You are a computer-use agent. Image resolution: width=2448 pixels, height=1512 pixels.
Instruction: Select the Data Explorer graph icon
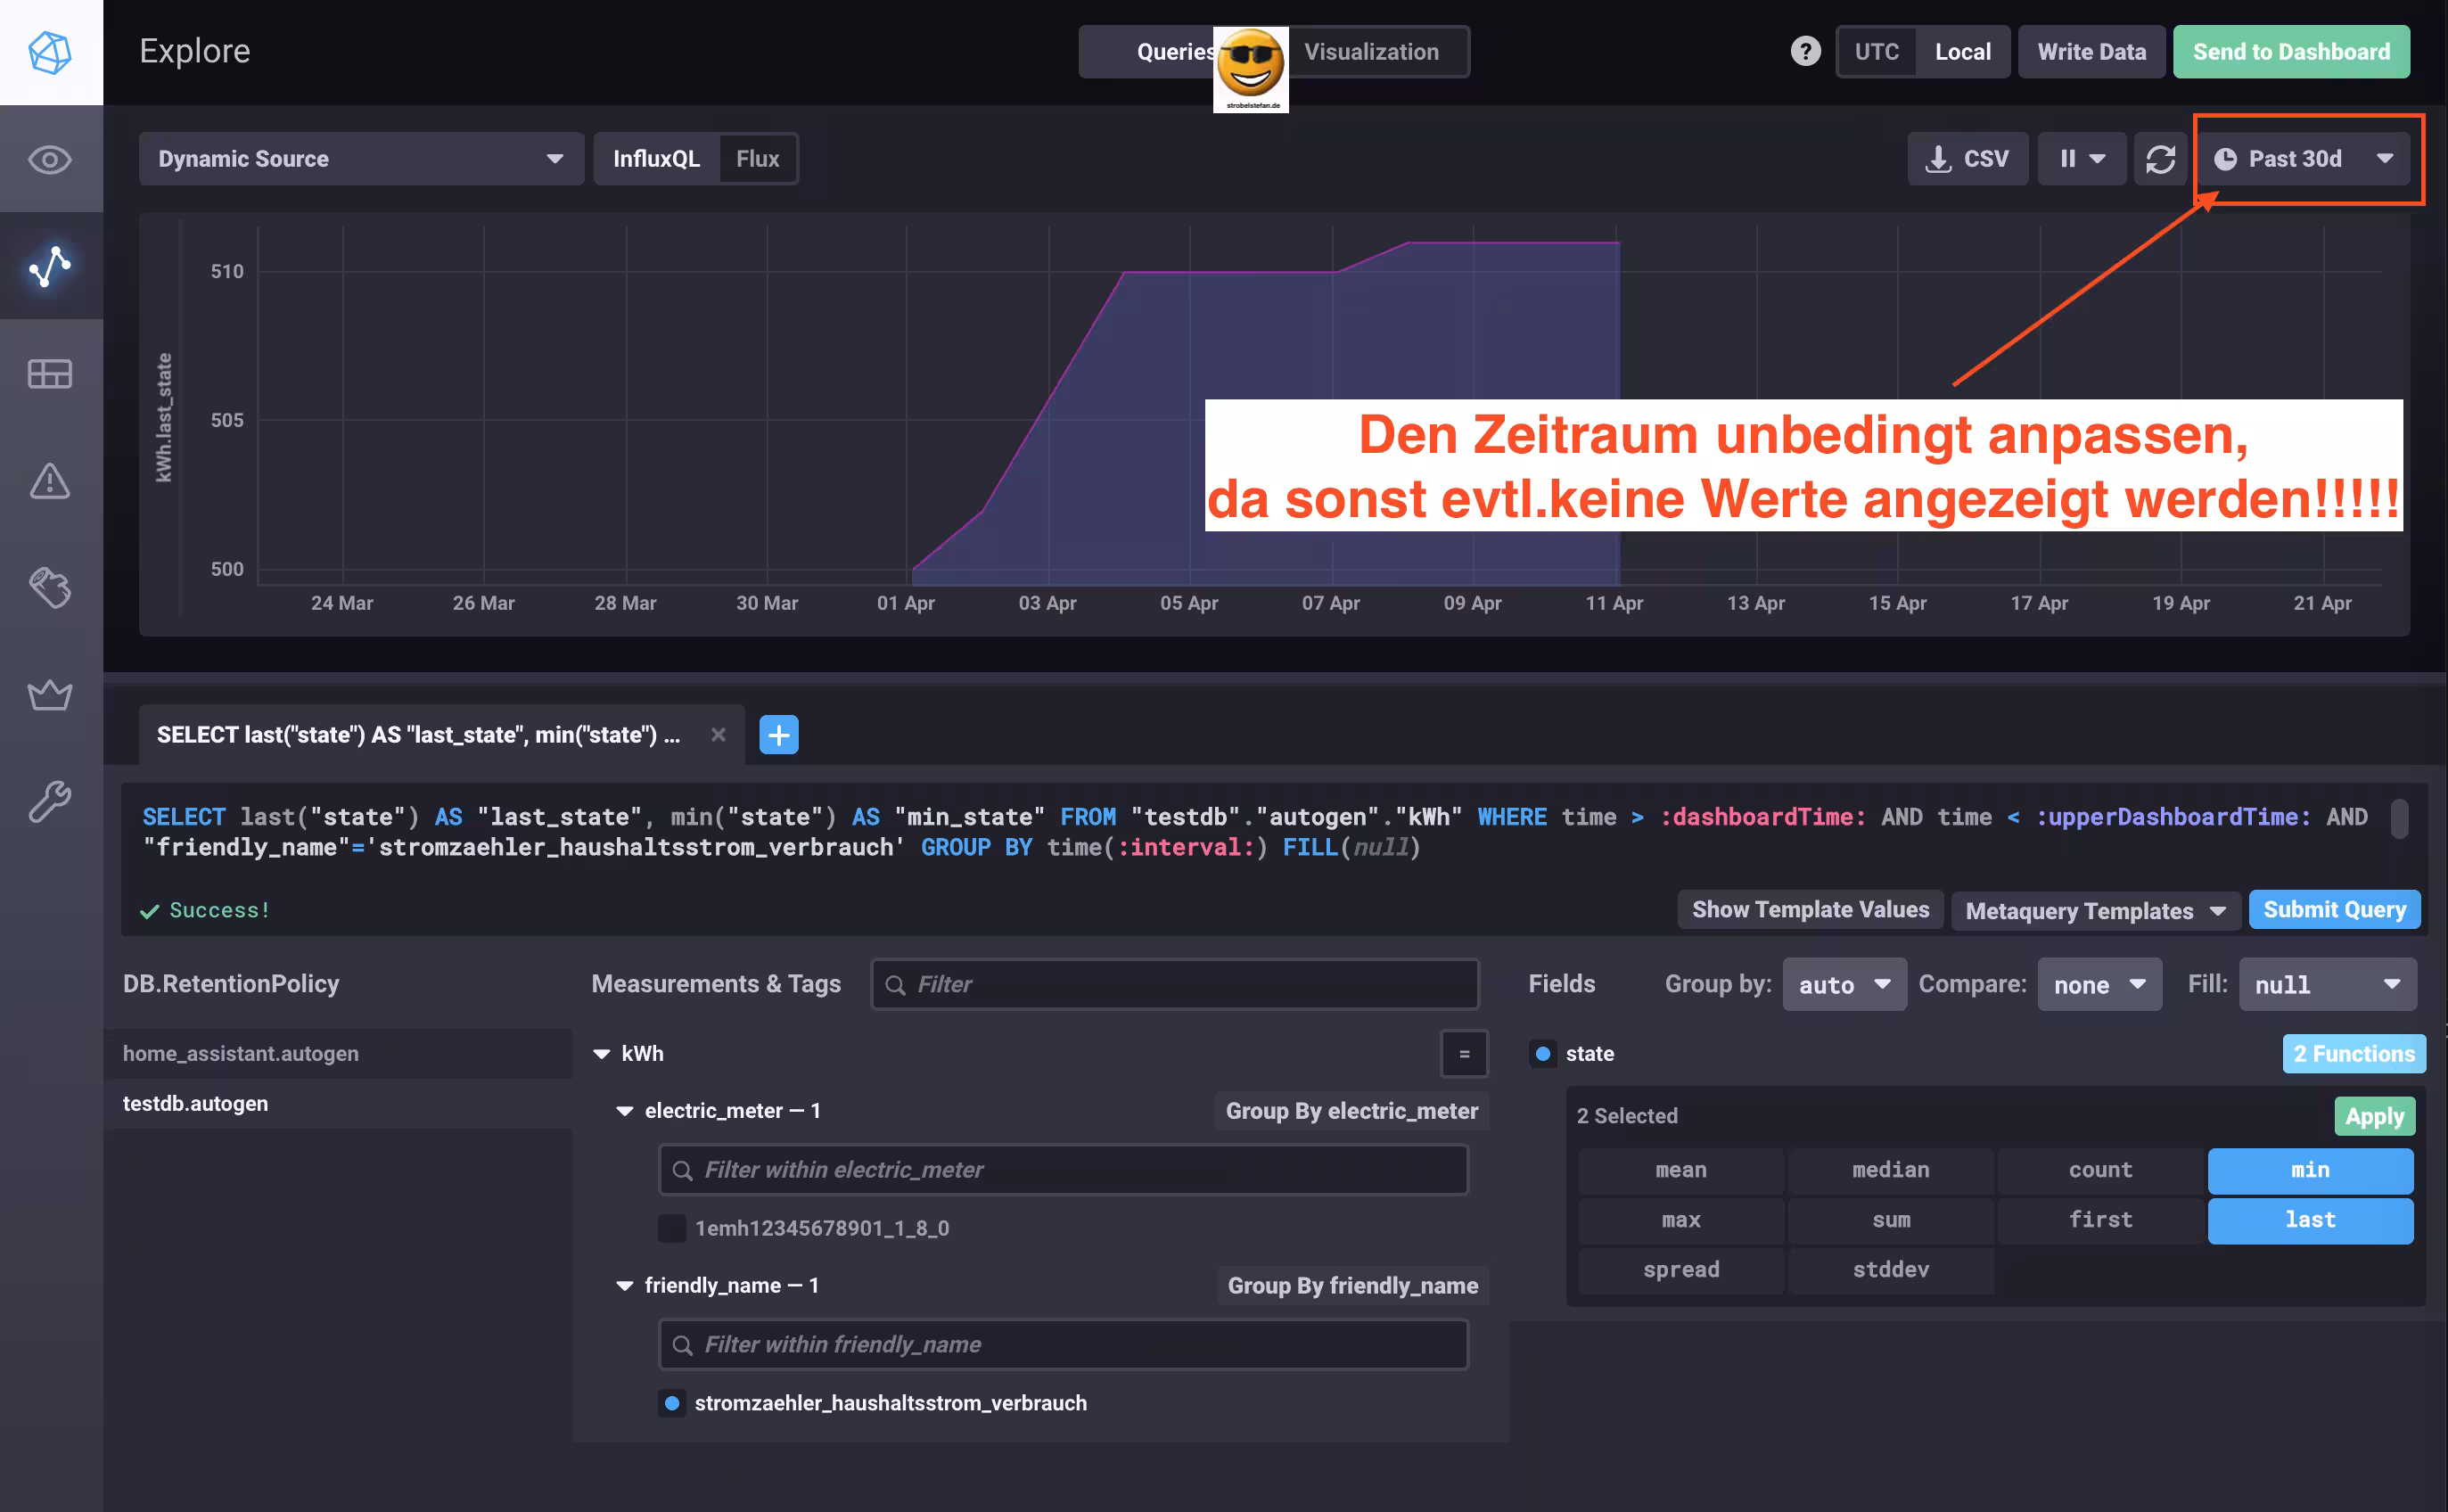[x=50, y=266]
